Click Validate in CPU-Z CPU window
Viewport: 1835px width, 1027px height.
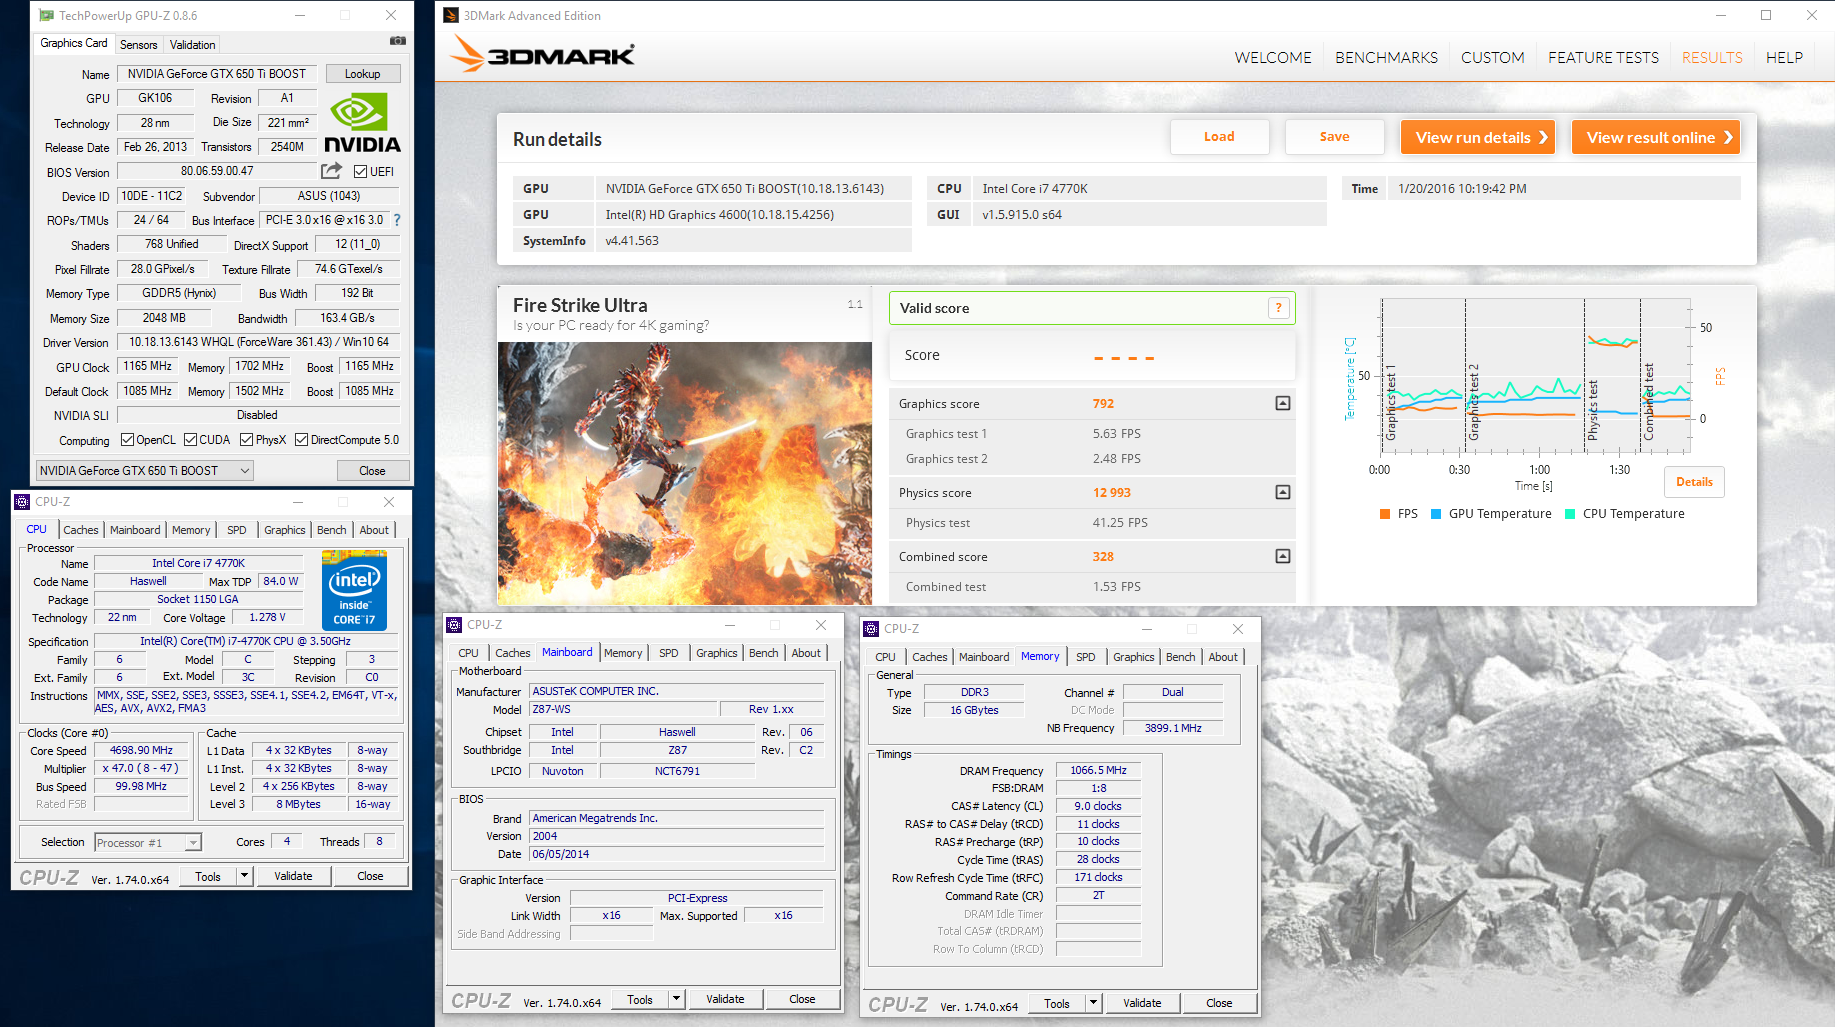pyautogui.click(x=293, y=876)
